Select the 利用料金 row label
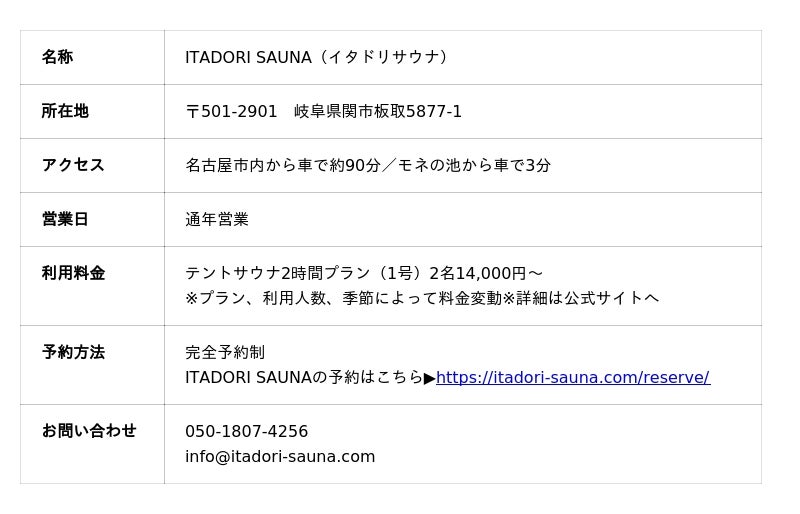 (73, 273)
